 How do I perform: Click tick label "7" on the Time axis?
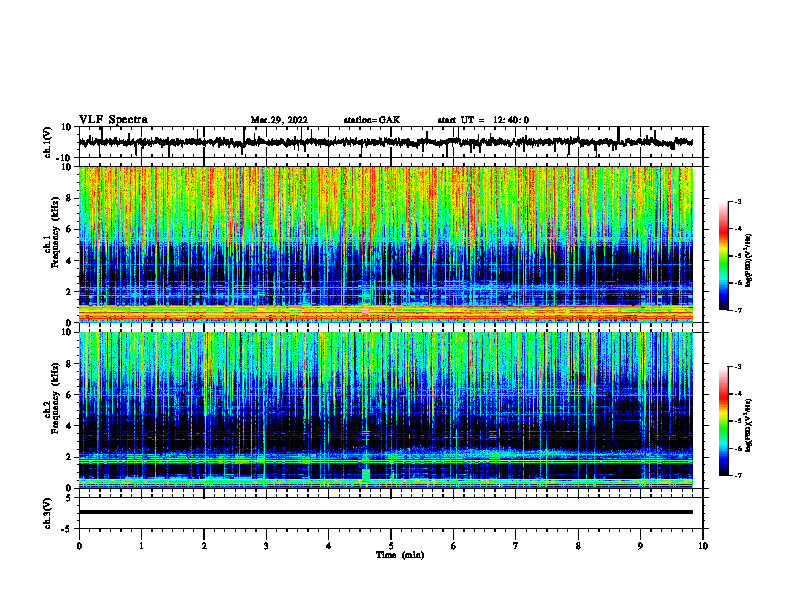pyautogui.click(x=516, y=546)
